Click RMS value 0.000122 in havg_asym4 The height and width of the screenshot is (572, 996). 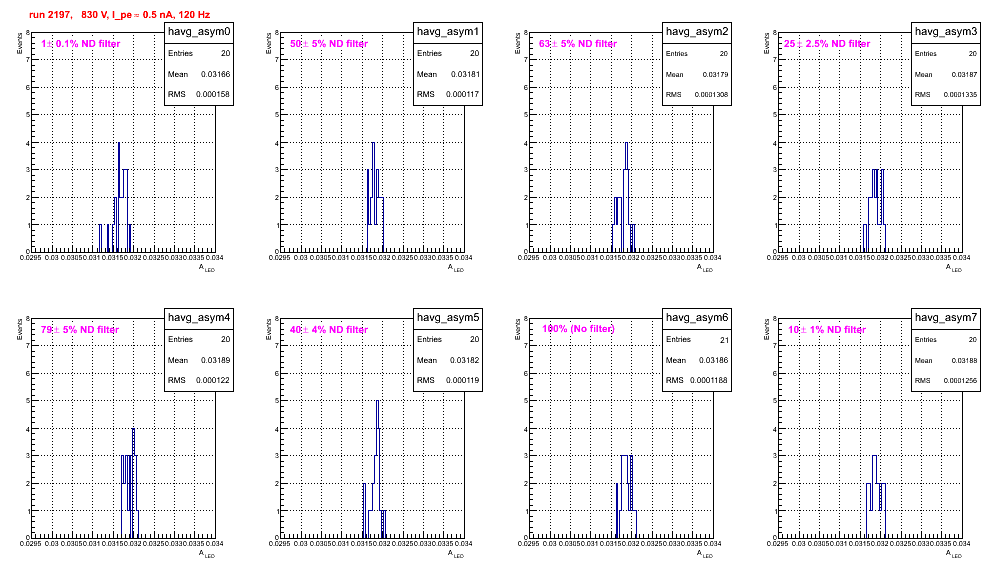[x=213, y=380]
